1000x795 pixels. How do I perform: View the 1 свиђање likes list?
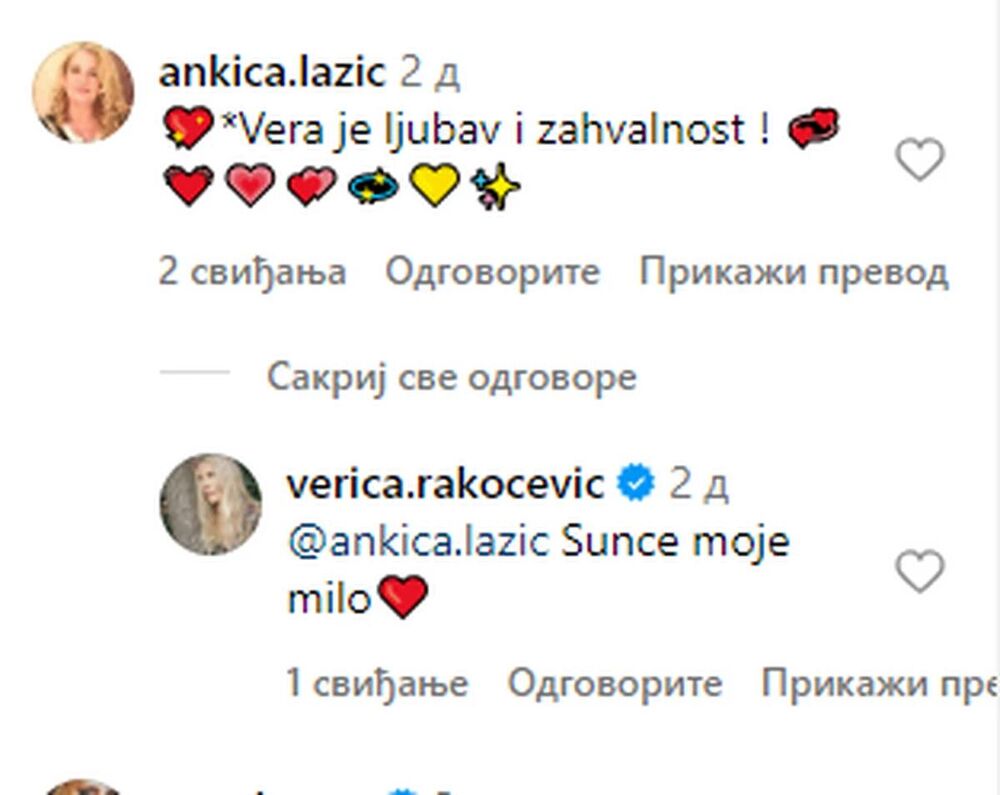(378, 683)
